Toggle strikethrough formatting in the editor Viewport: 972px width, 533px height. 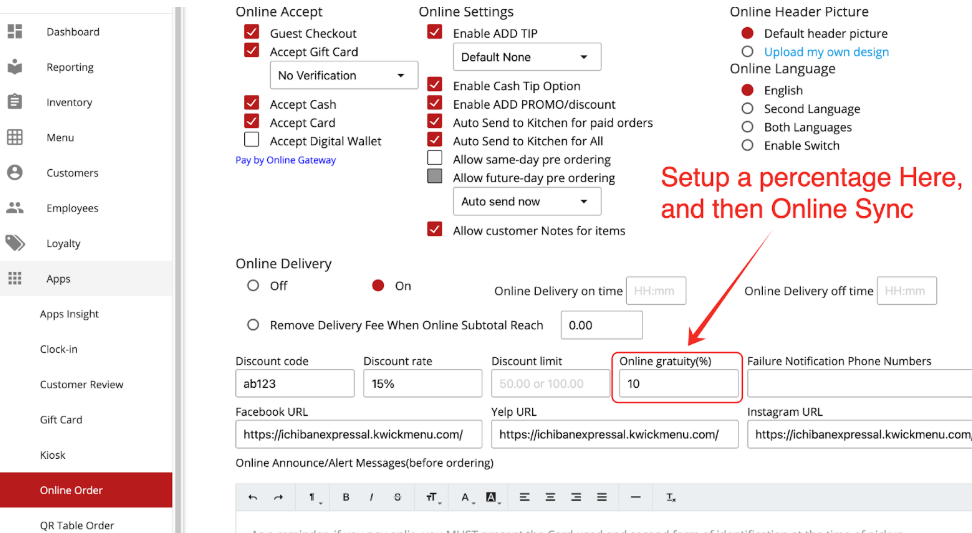(x=397, y=497)
